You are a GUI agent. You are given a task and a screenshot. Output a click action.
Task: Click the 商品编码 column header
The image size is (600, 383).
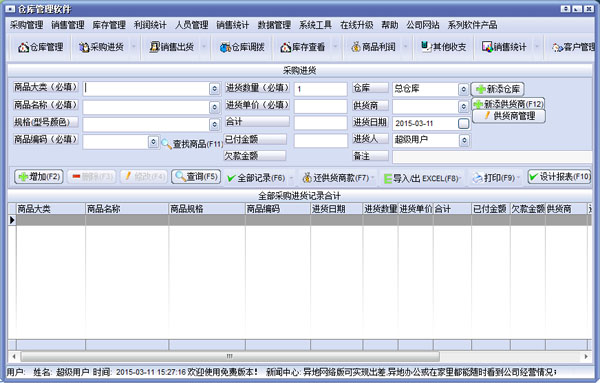(278, 209)
